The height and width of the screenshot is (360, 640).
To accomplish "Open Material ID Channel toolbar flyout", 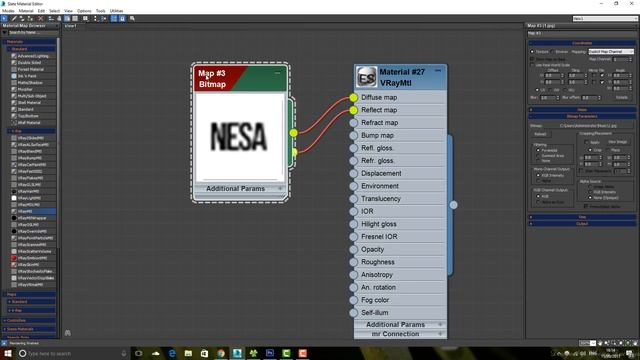I will point(85,18).
